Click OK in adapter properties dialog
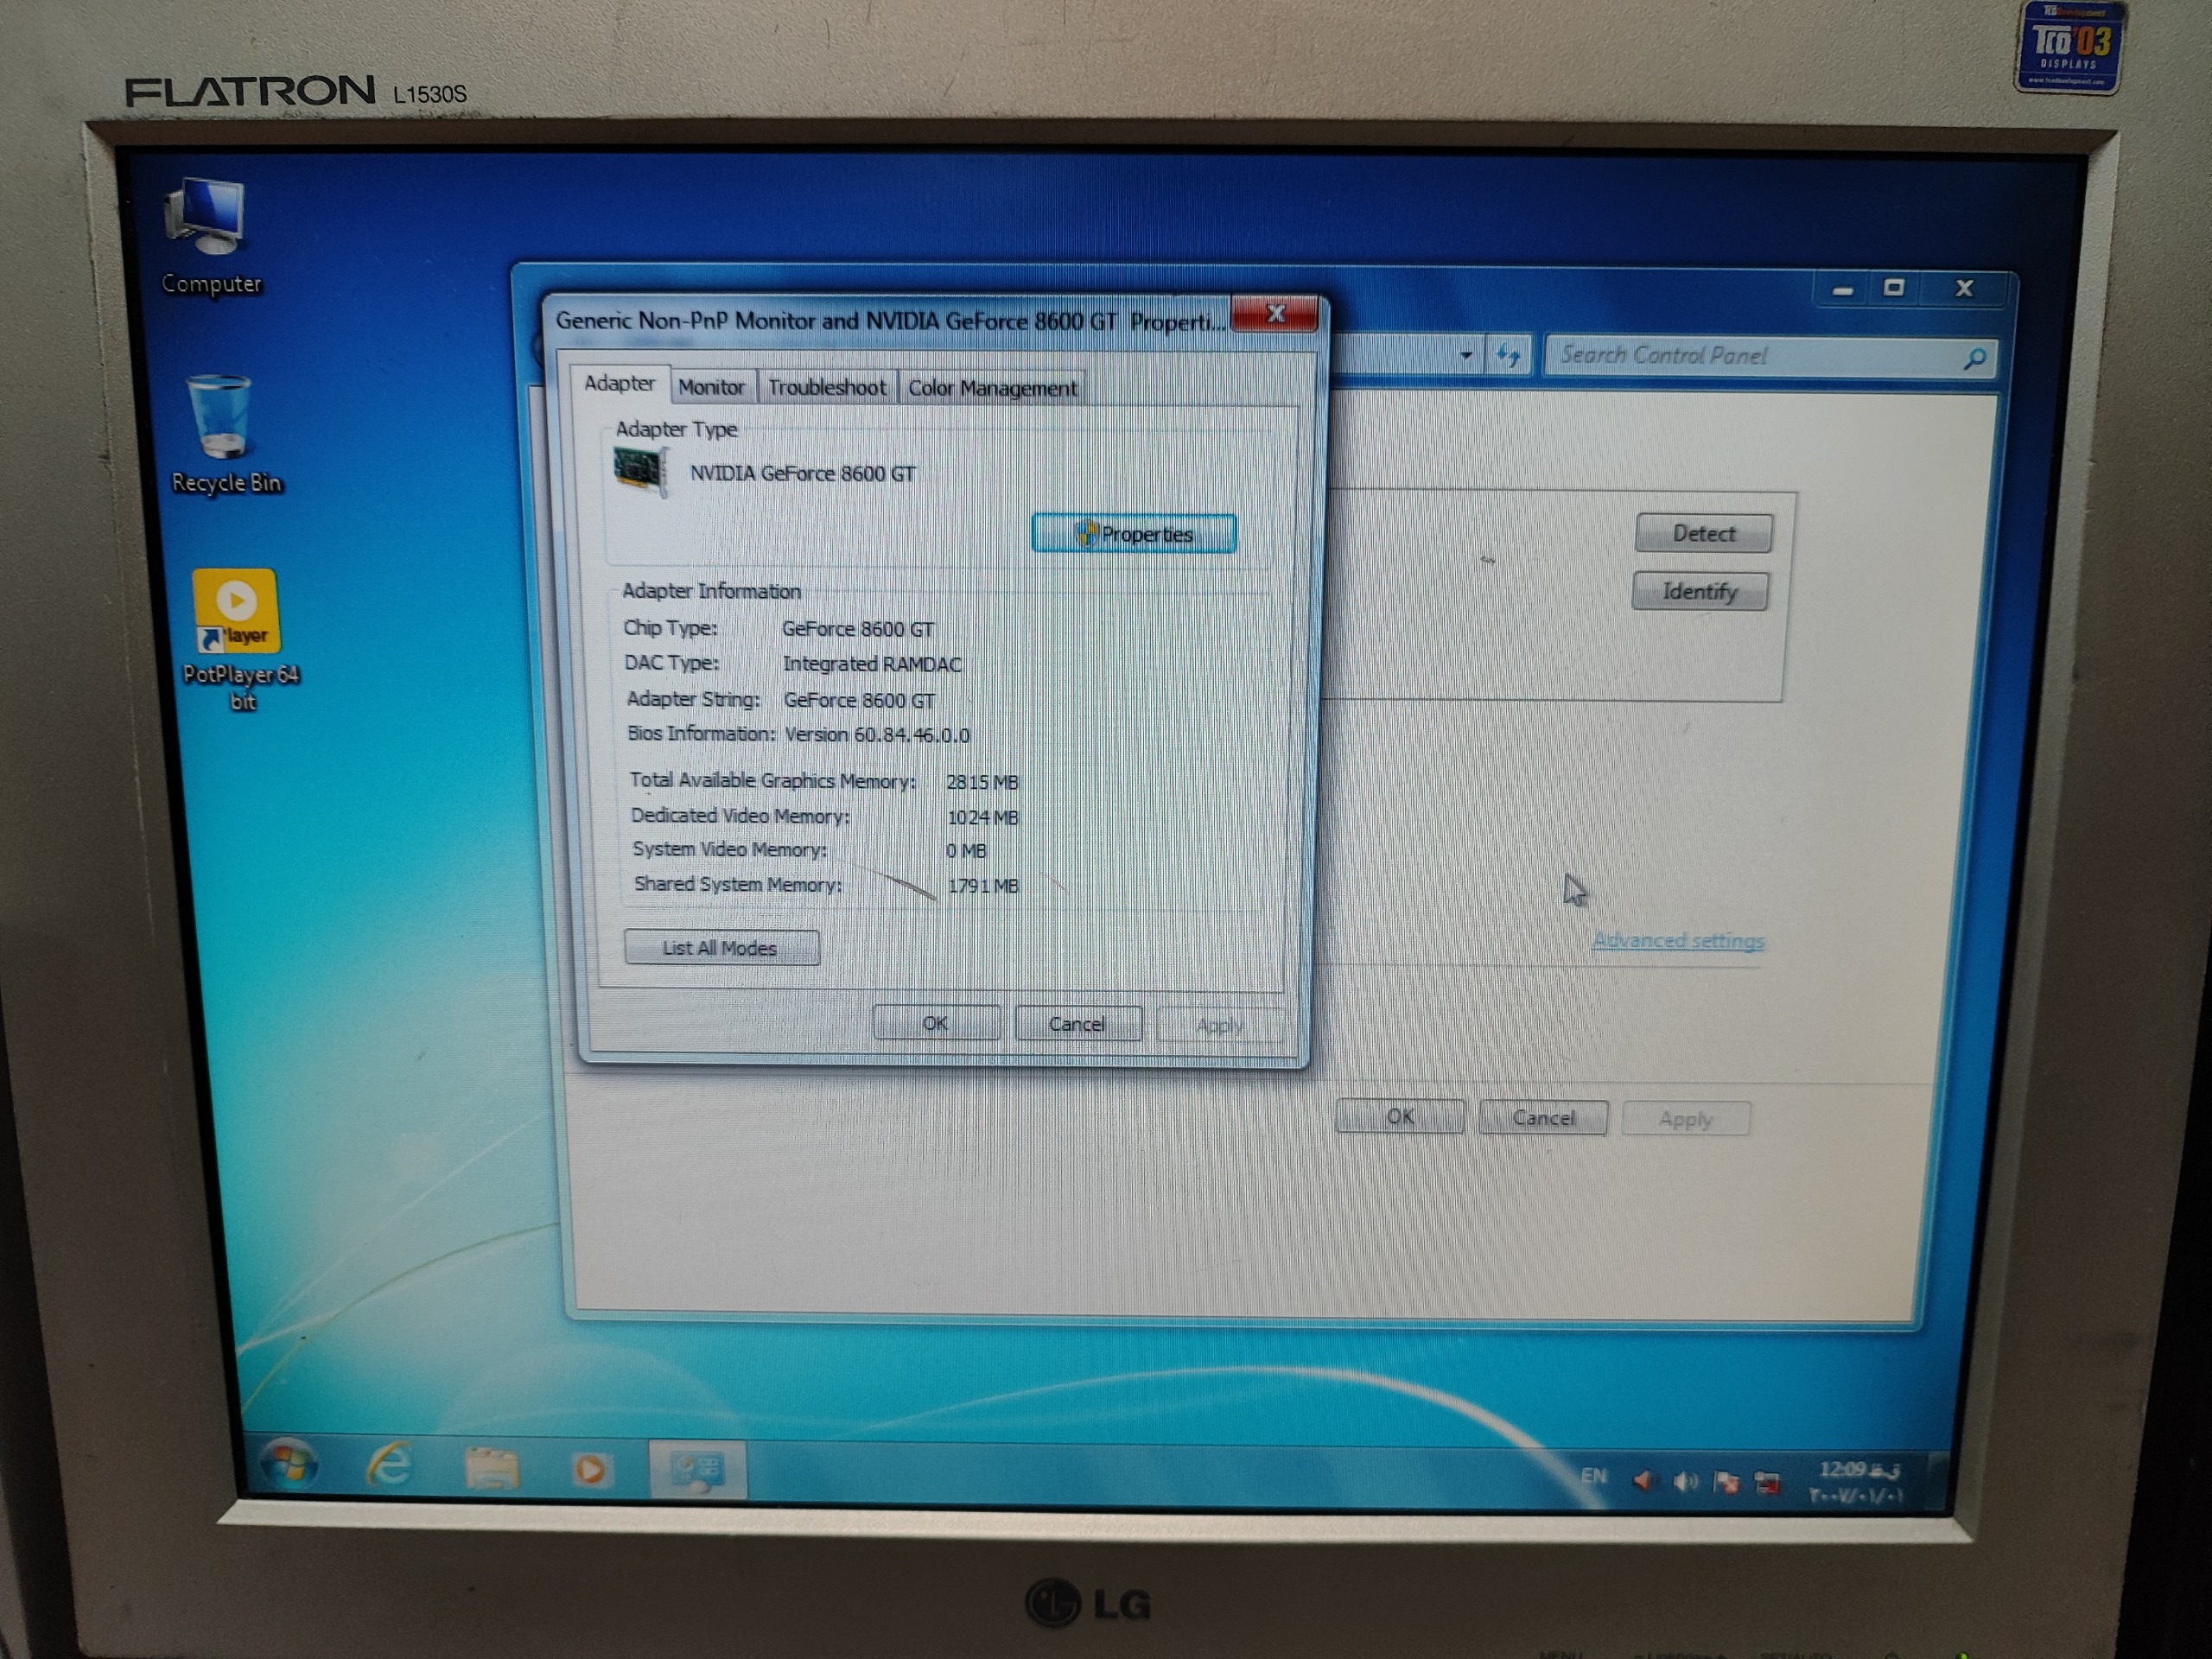2212x1659 pixels. pyautogui.click(x=936, y=1023)
